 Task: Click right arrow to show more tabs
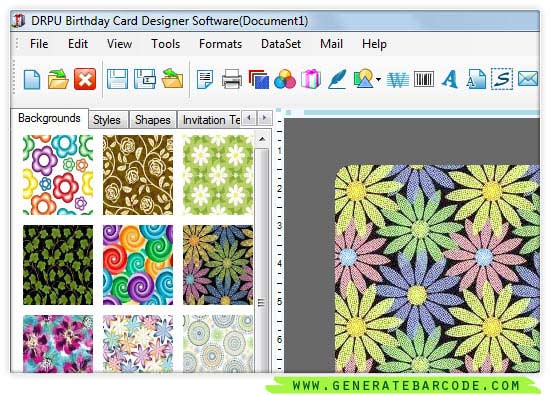pos(265,118)
